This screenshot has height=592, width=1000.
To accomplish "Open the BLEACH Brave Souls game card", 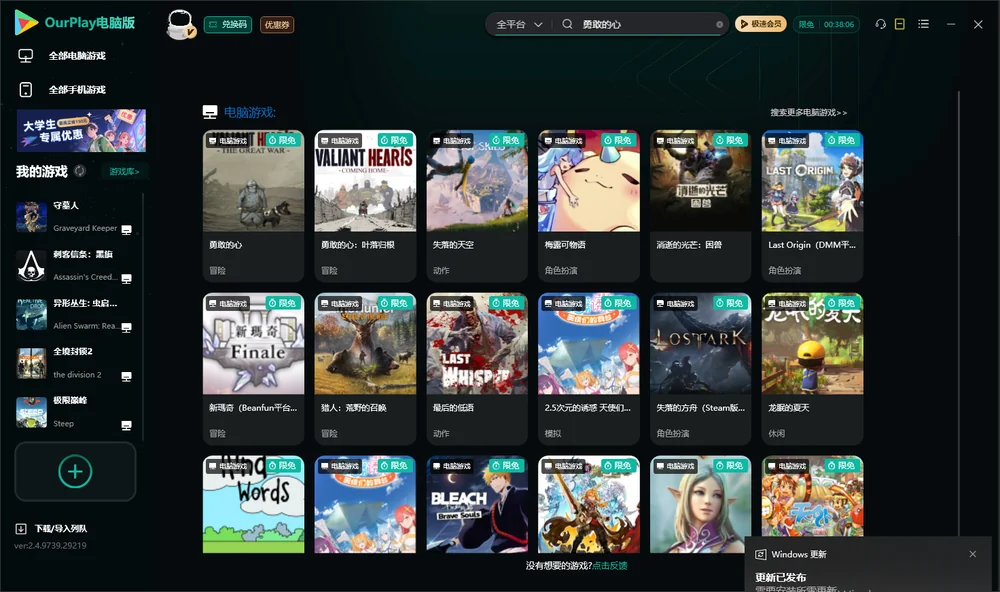I will pos(477,504).
